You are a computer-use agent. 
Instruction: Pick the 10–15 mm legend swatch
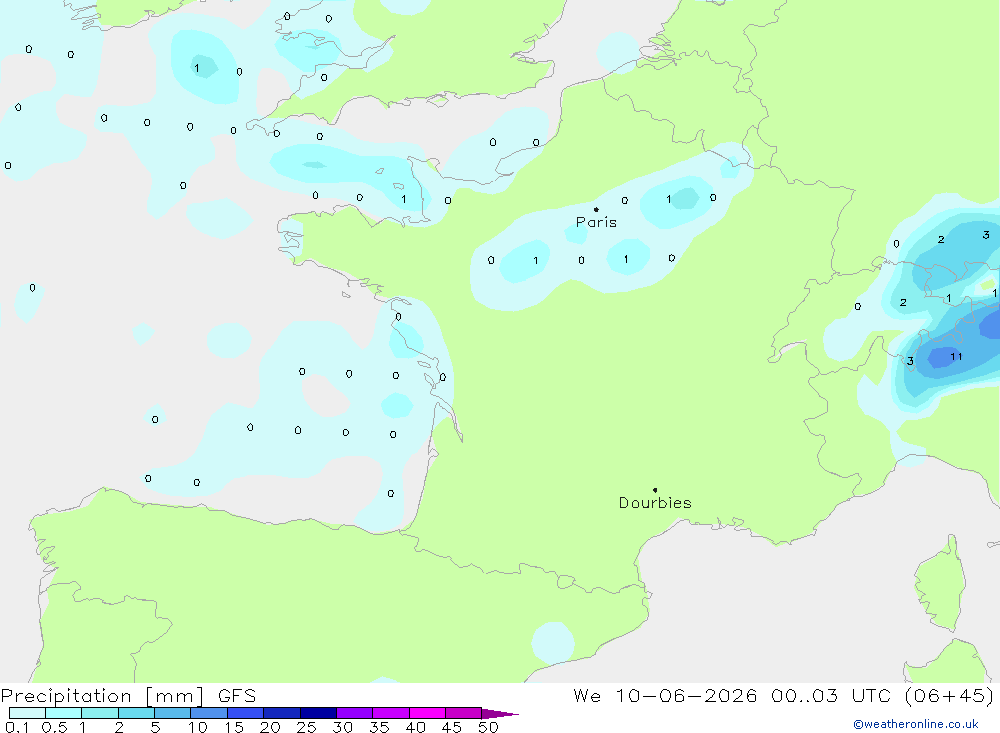point(209,713)
